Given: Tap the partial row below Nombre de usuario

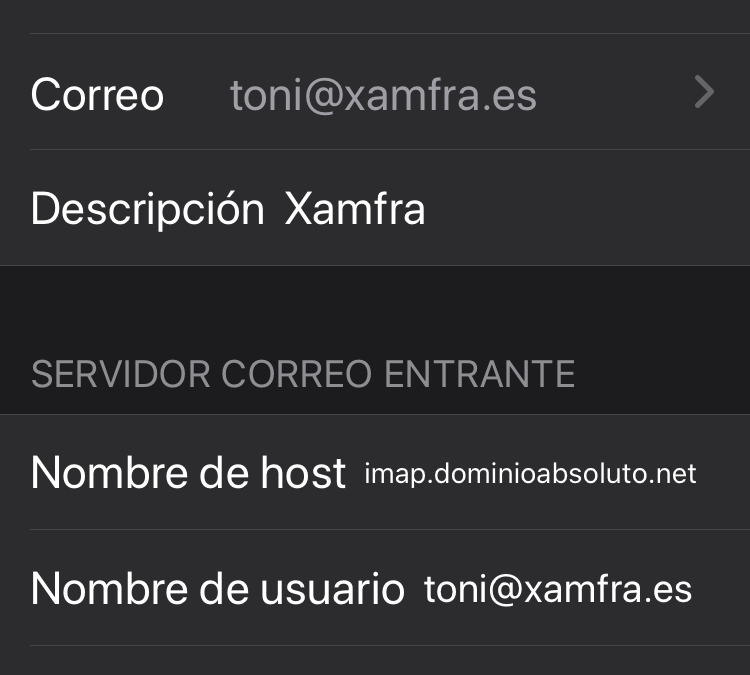Looking at the screenshot, I should click(375, 662).
